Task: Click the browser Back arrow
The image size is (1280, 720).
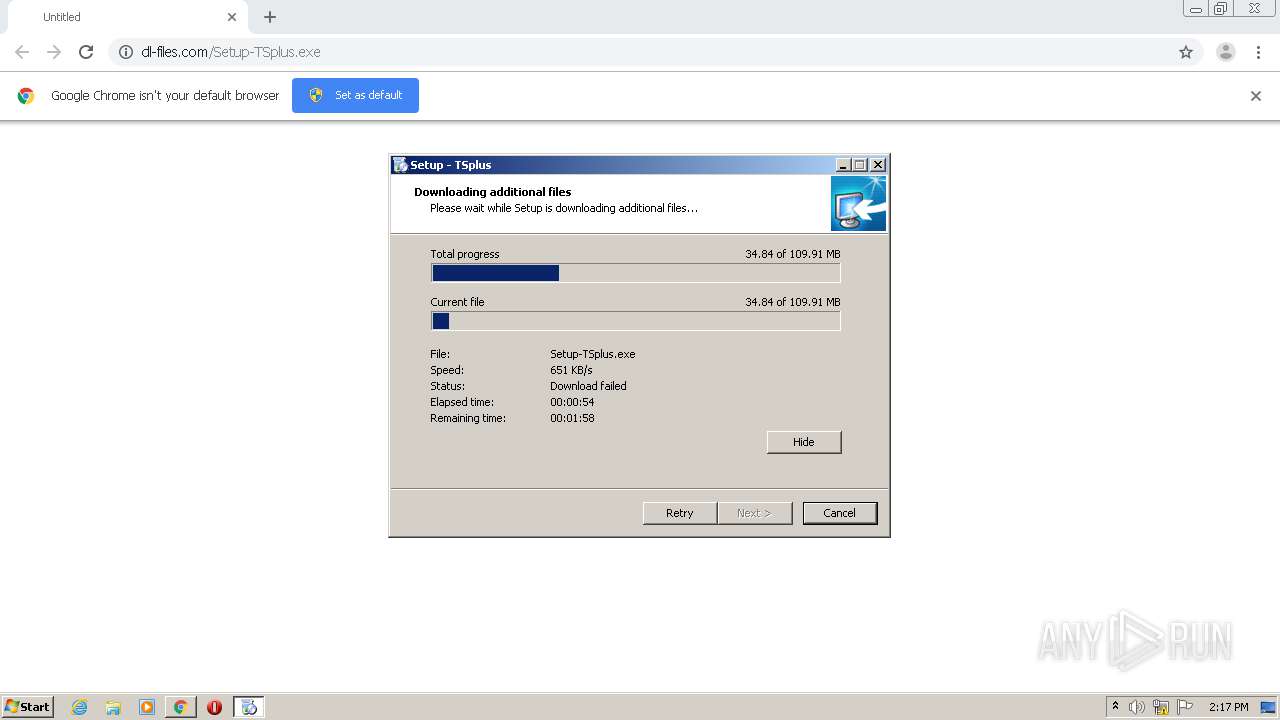Action: (x=22, y=52)
